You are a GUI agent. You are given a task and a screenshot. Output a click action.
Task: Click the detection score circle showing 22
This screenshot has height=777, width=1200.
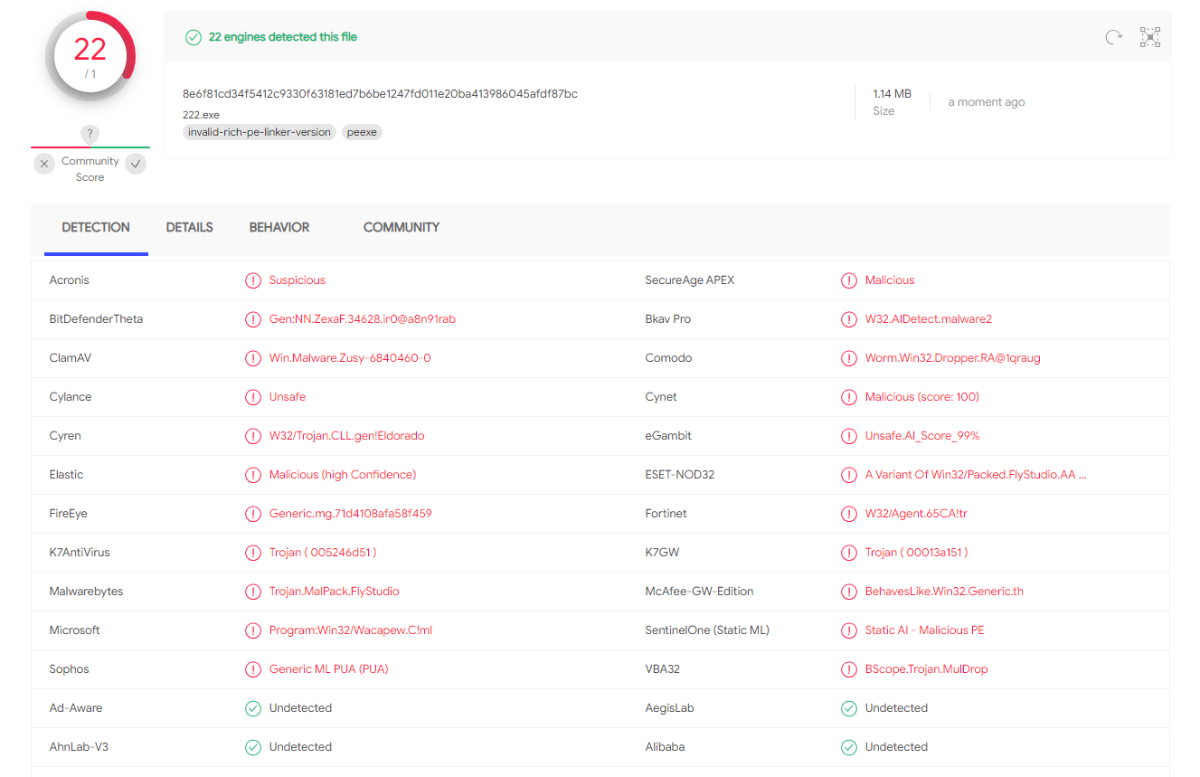click(x=91, y=57)
